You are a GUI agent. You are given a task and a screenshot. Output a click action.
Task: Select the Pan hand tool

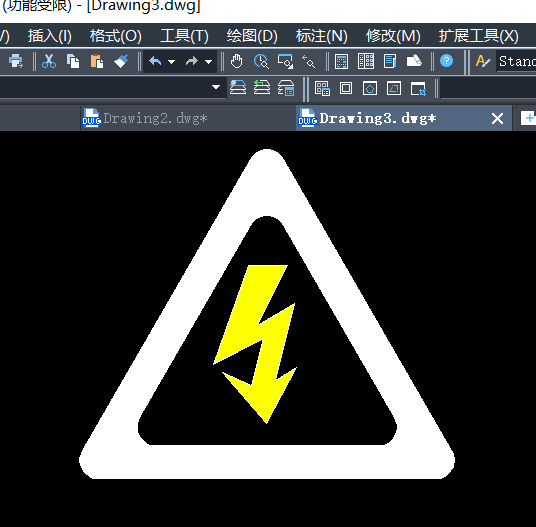tap(237, 62)
